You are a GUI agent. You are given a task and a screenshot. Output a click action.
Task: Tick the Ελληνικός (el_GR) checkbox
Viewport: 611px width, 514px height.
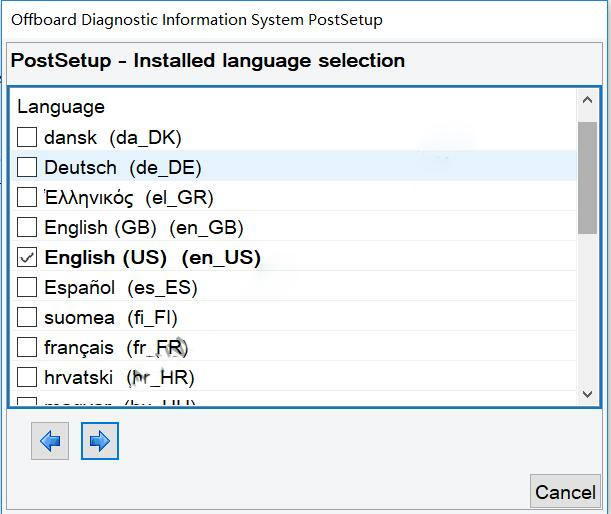(x=28, y=197)
